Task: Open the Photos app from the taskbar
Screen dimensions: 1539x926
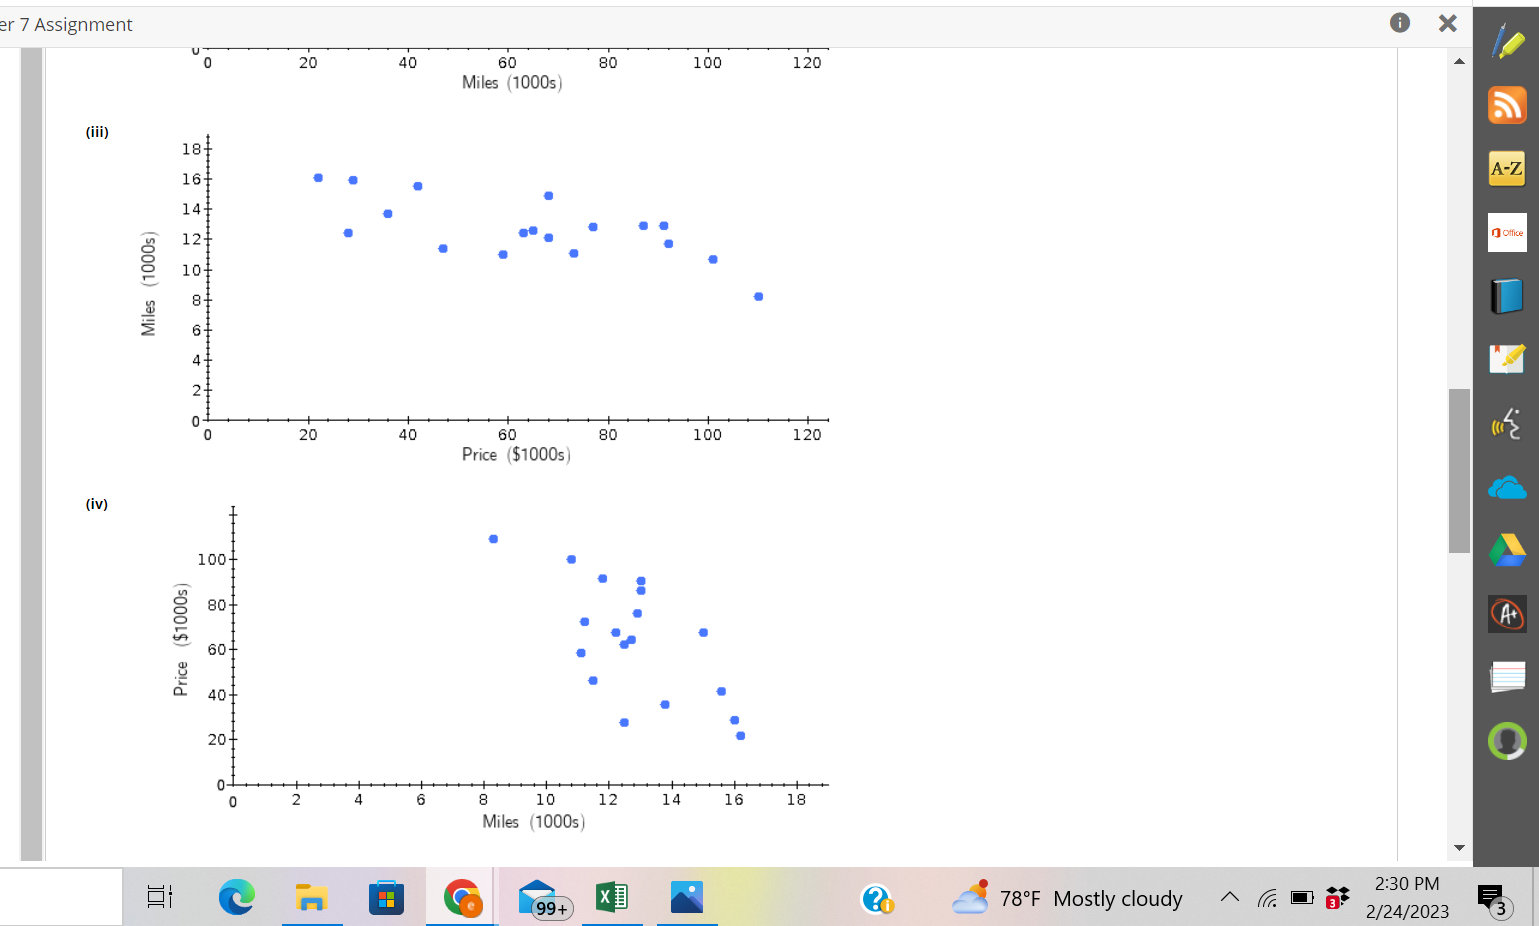Action: (x=687, y=897)
